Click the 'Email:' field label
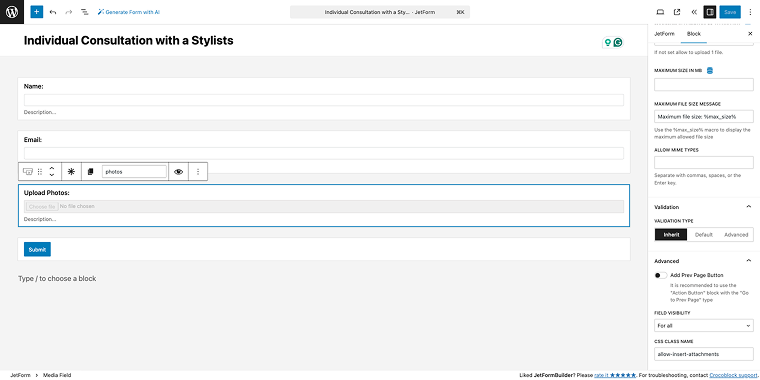 pos(33,140)
